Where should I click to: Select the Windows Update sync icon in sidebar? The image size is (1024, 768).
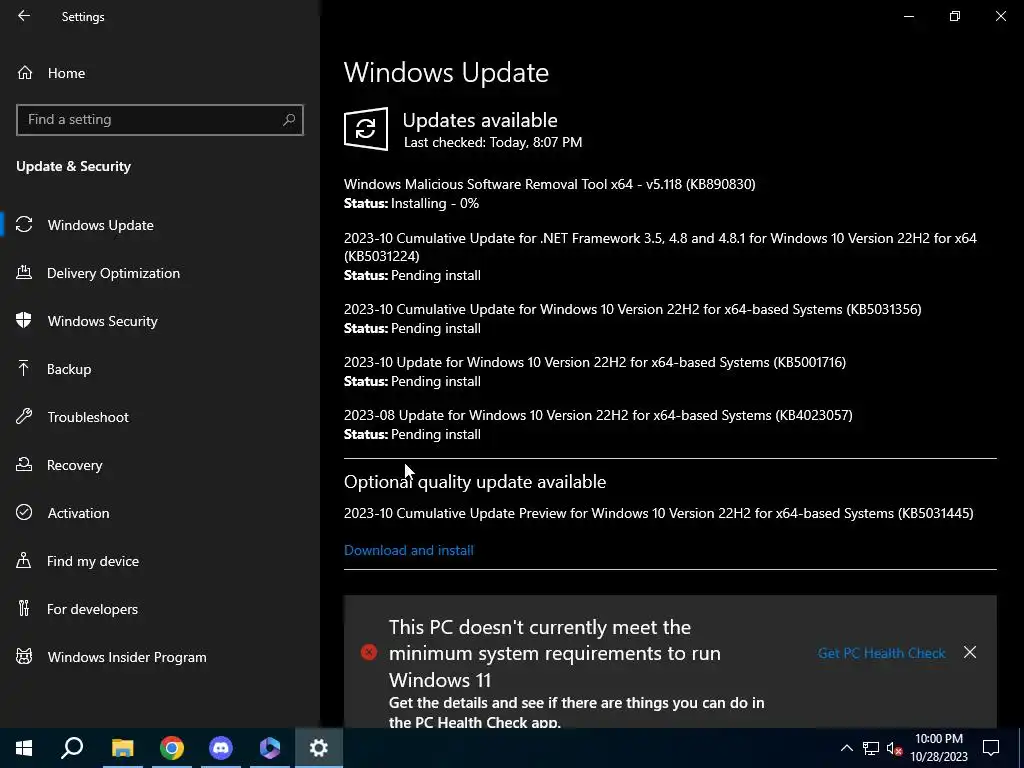[24, 225]
